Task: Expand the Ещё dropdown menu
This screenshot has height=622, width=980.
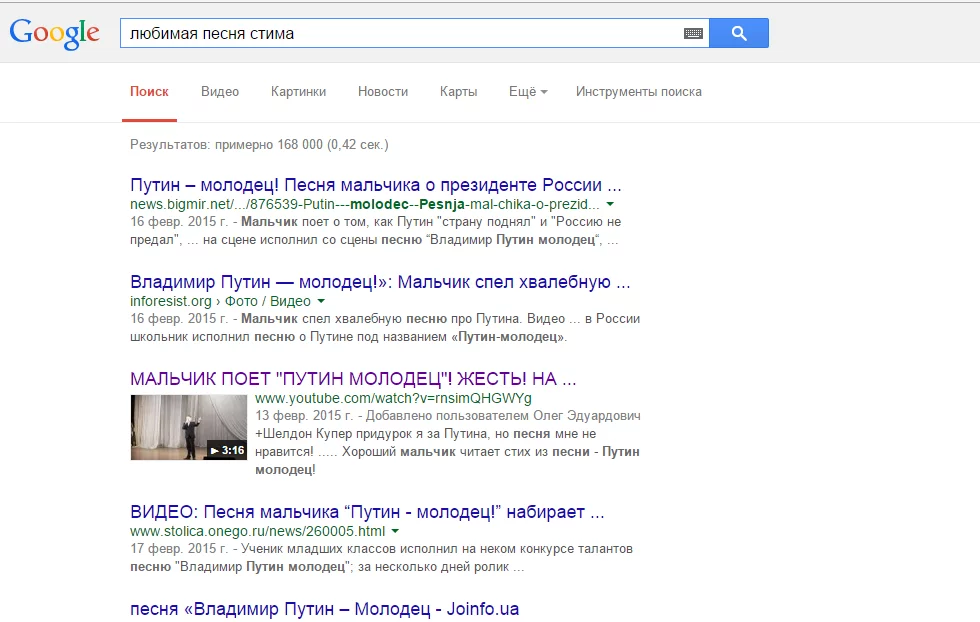Action: 528,91
